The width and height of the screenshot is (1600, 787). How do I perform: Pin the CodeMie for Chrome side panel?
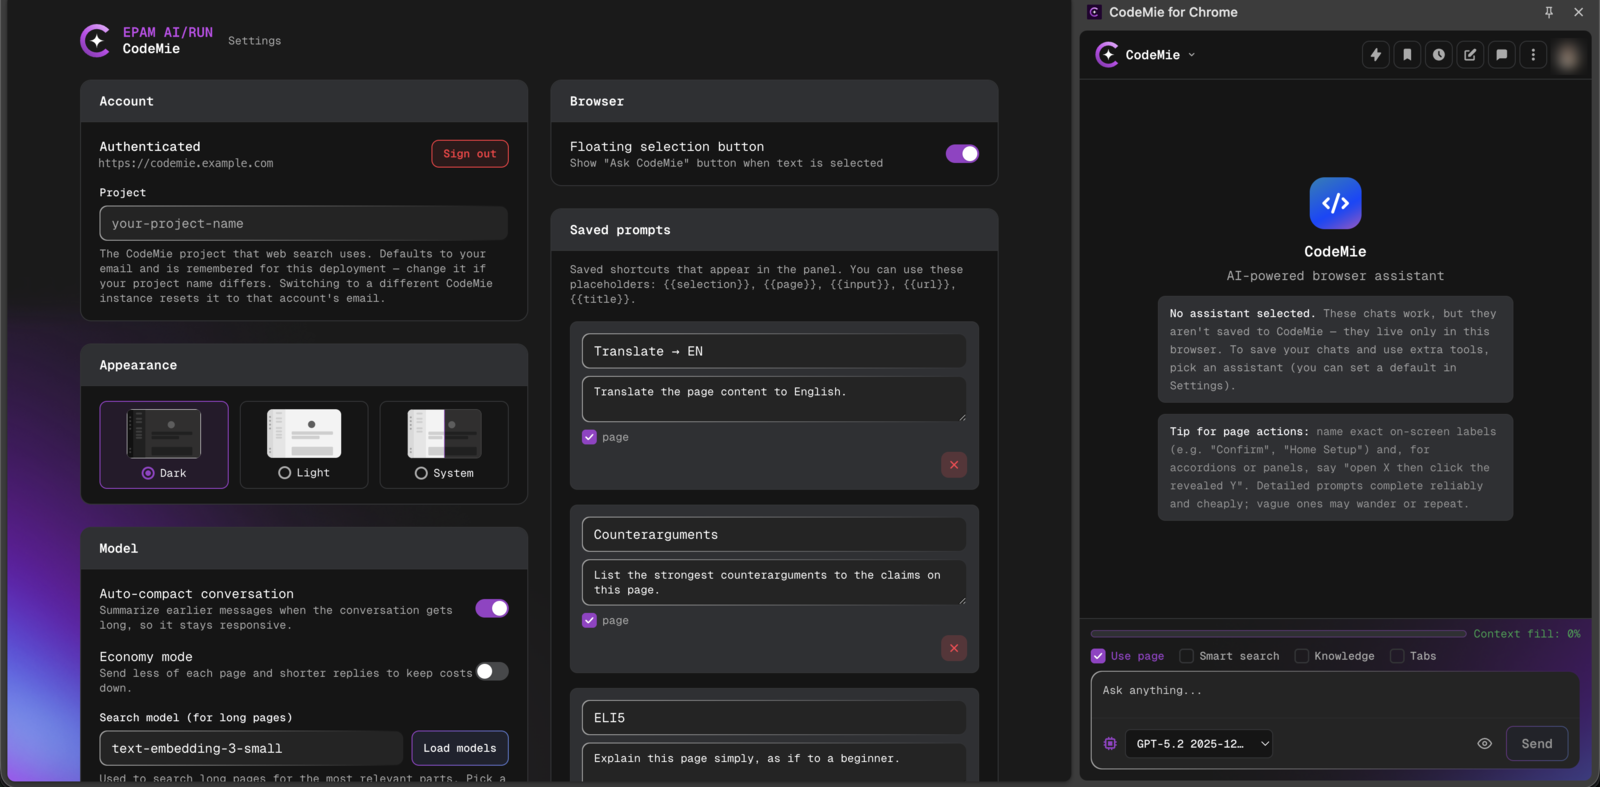point(1549,12)
